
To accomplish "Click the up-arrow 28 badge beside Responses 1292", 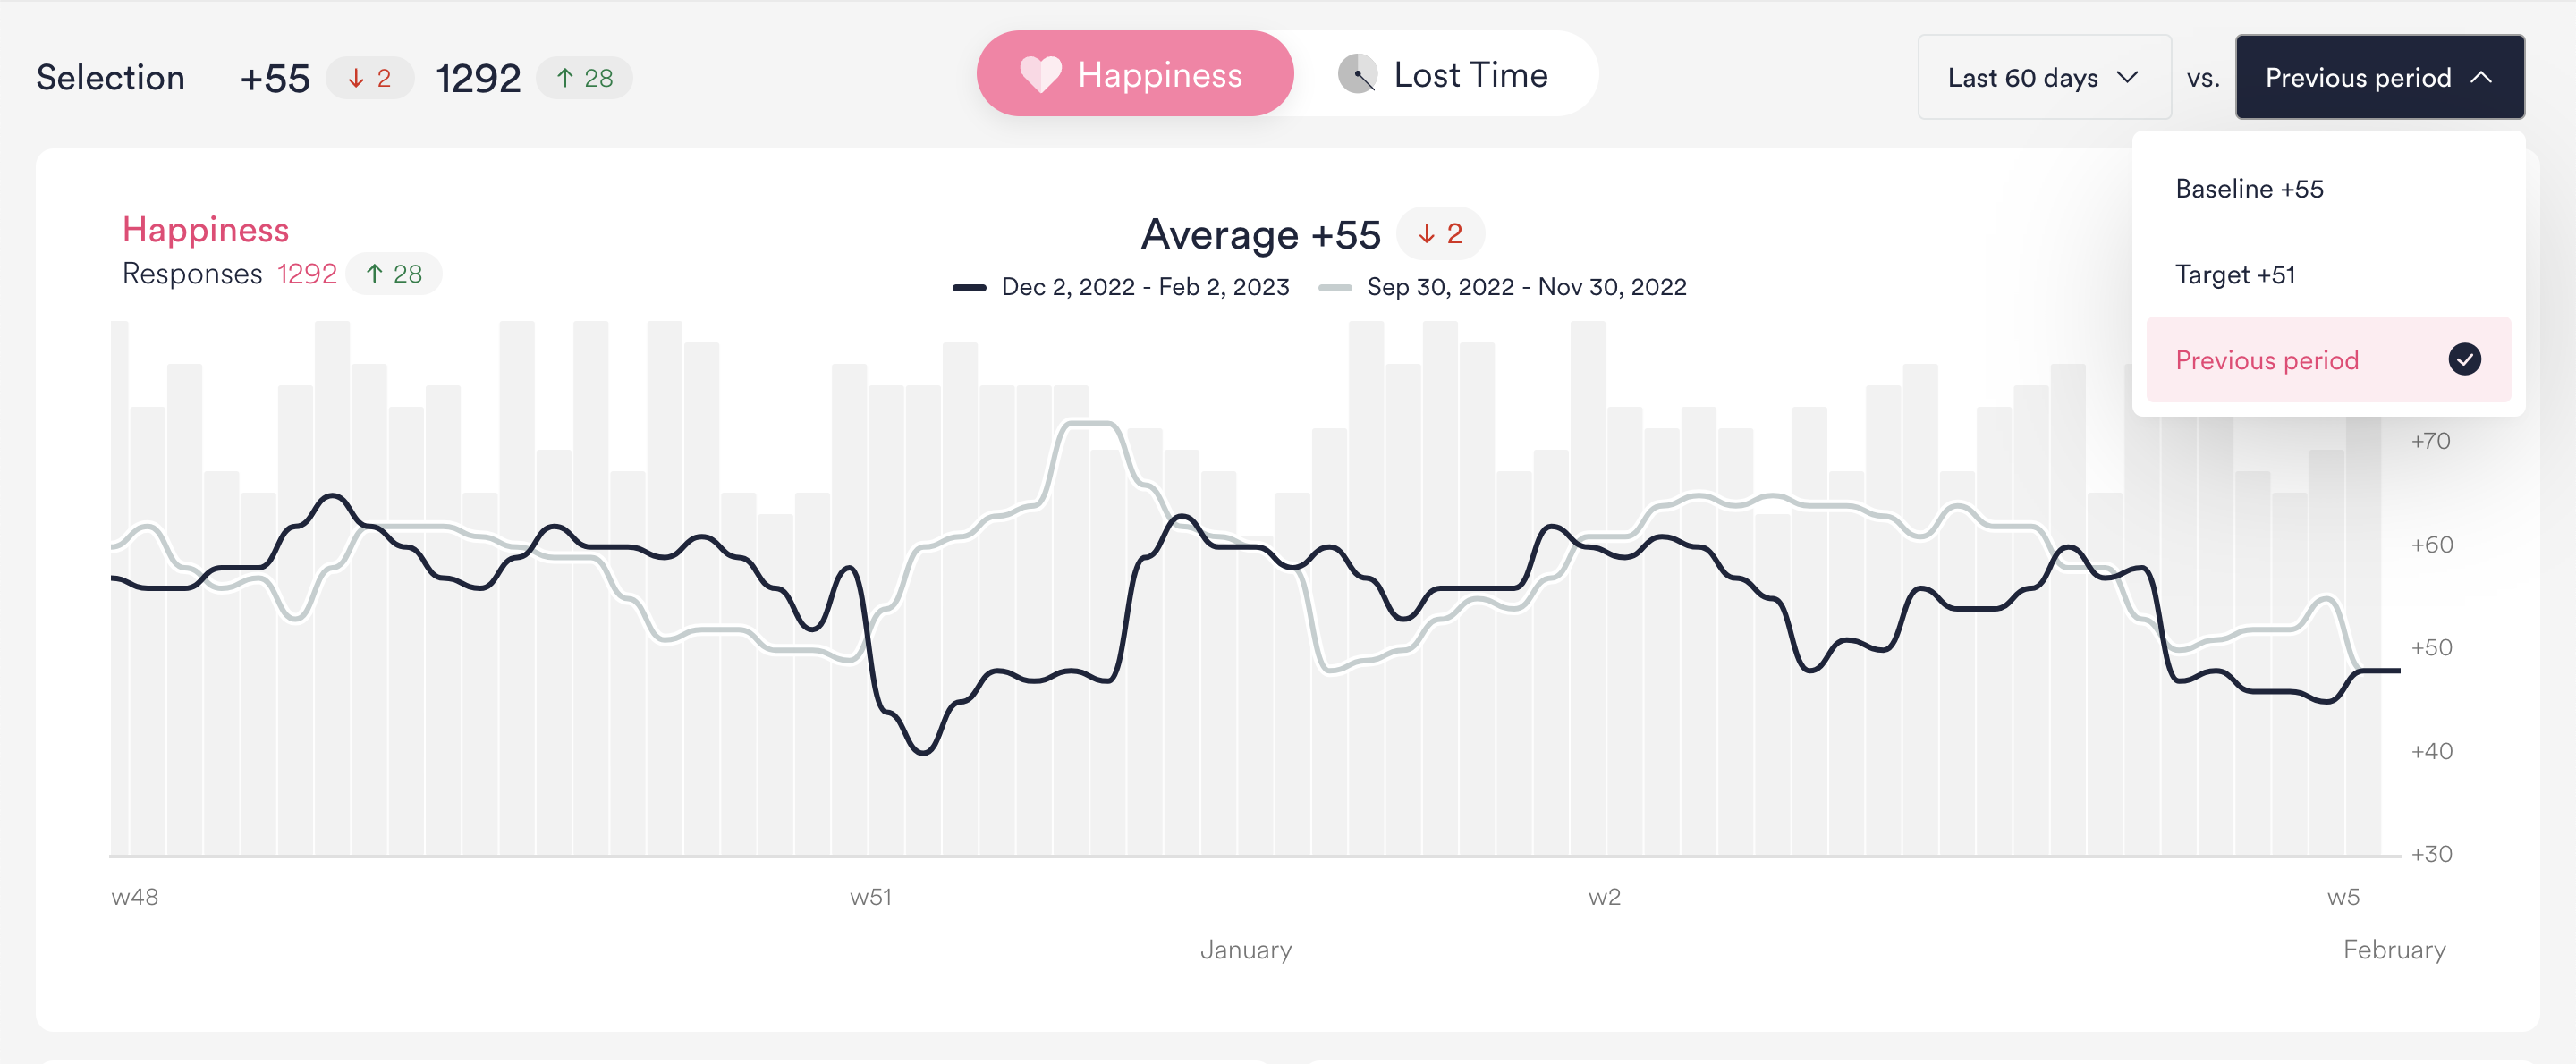I will [394, 274].
